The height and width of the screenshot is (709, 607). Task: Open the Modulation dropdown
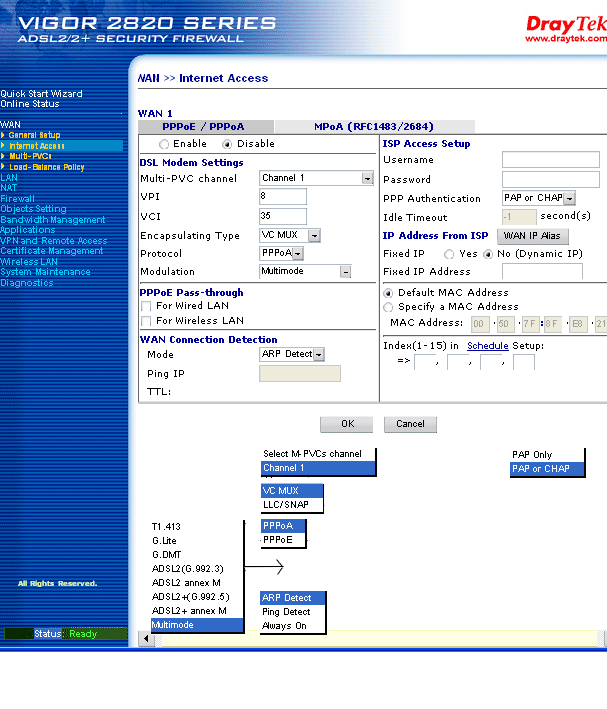tap(305, 271)
